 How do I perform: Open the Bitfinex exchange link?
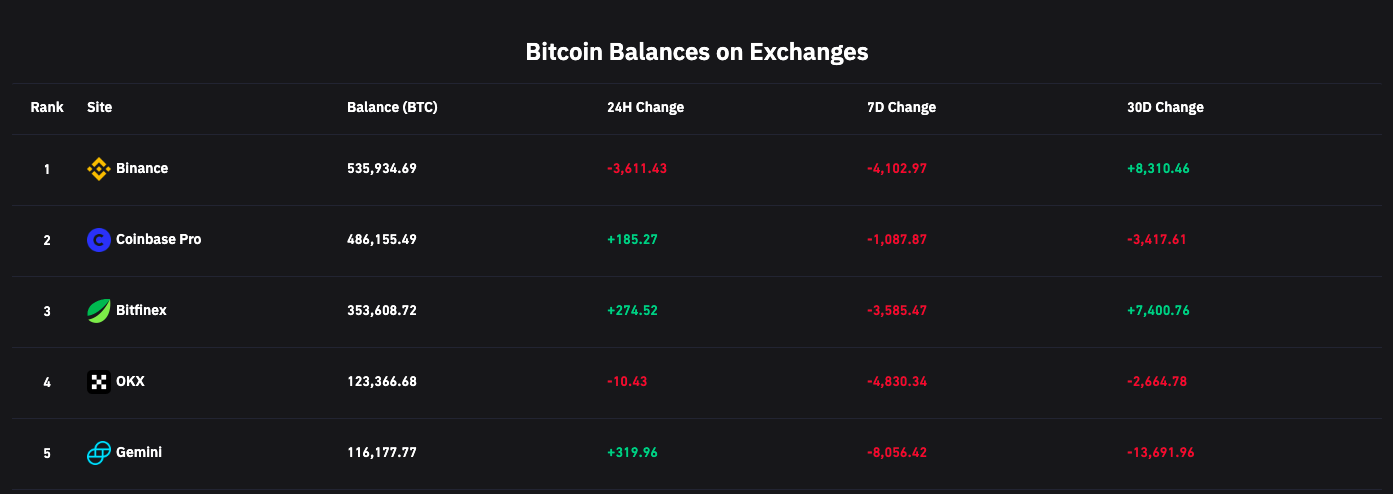click(x=141, y=311)
